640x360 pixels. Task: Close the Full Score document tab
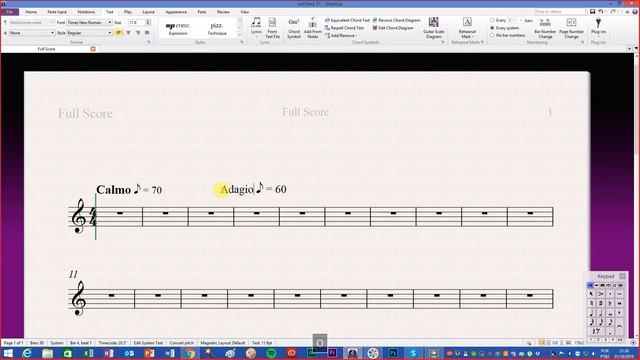coord(93,49)
